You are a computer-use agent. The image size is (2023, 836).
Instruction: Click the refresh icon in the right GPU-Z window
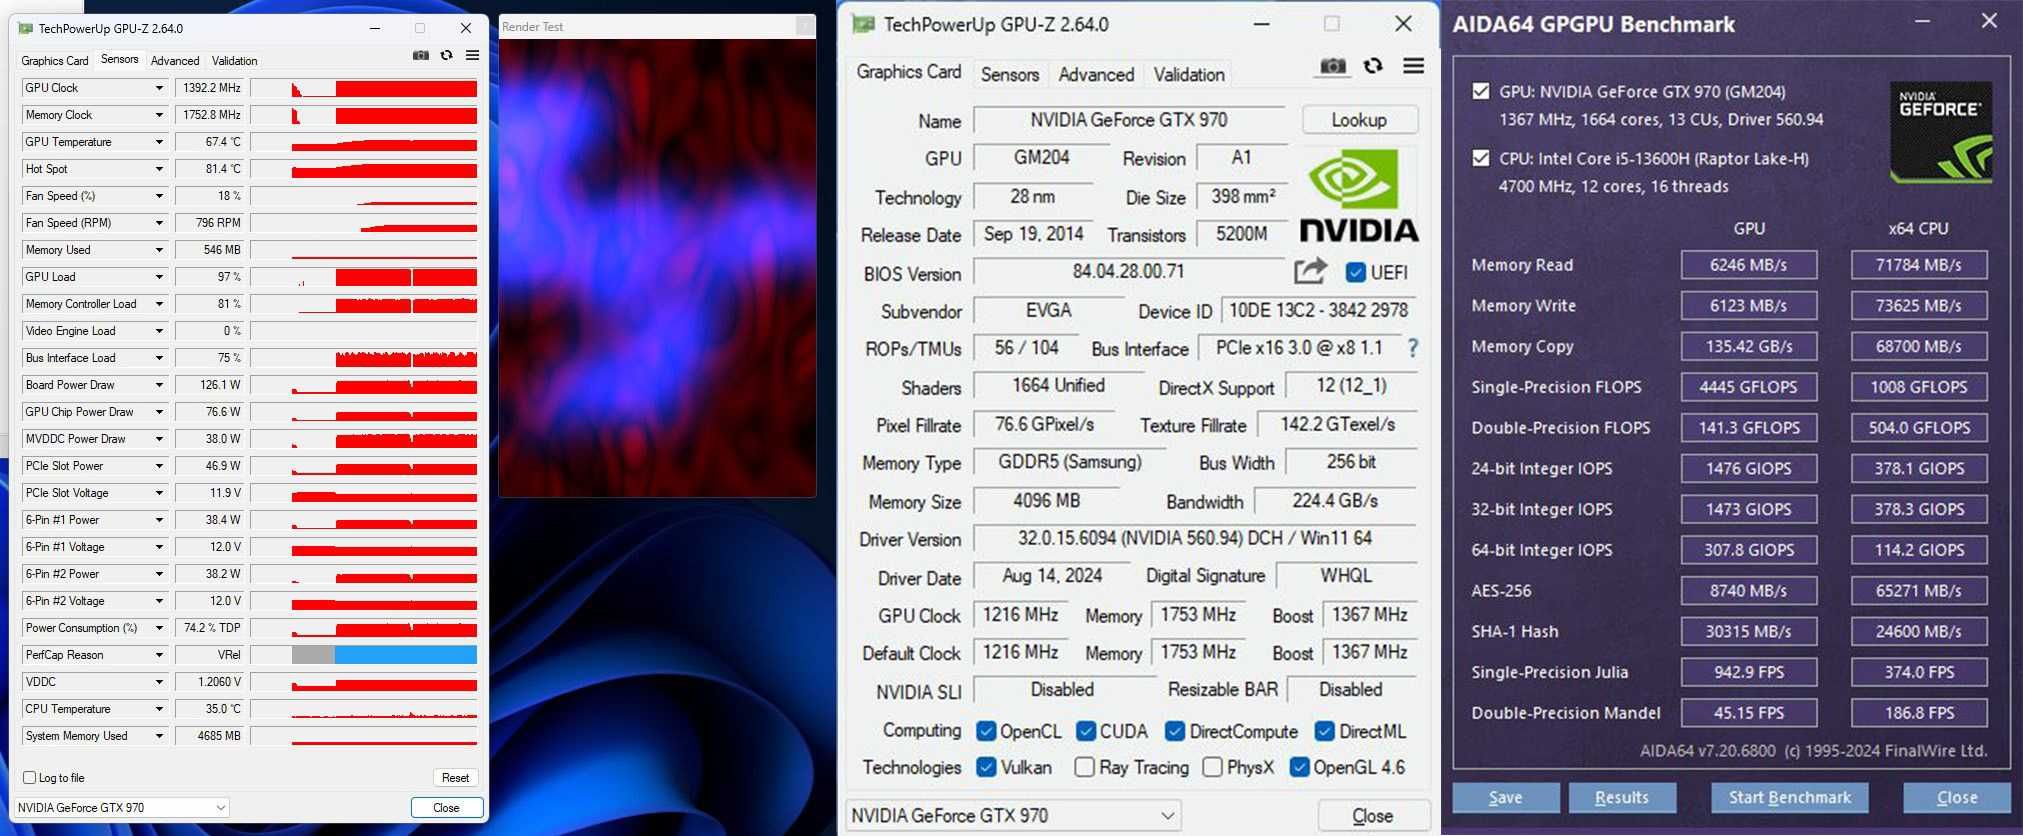click(1373, 66)
